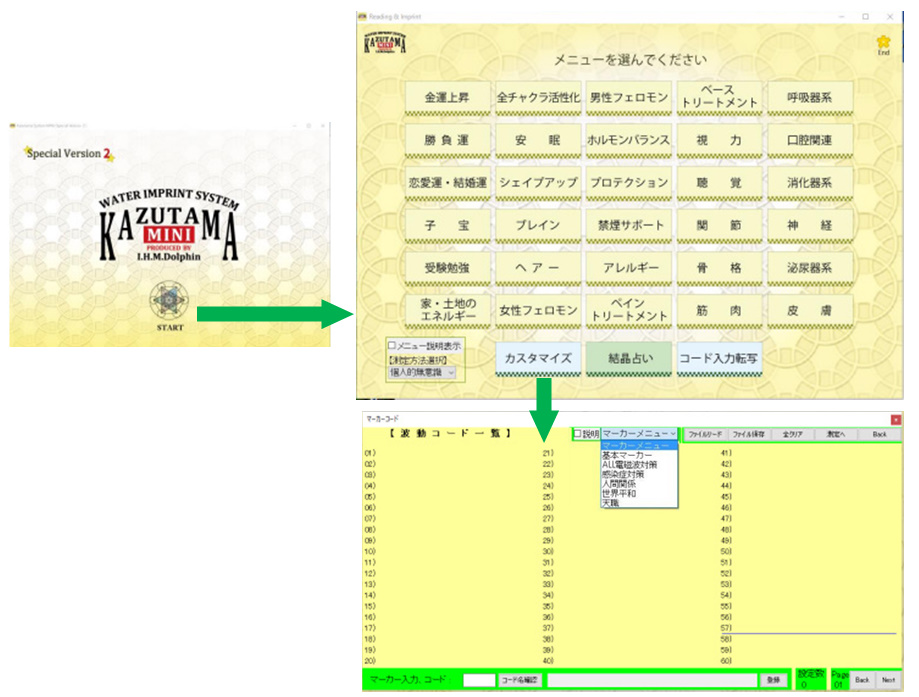Select the 呼吸器系 menu
Viewport: 919px width, 697px height.
pos(810,98)
